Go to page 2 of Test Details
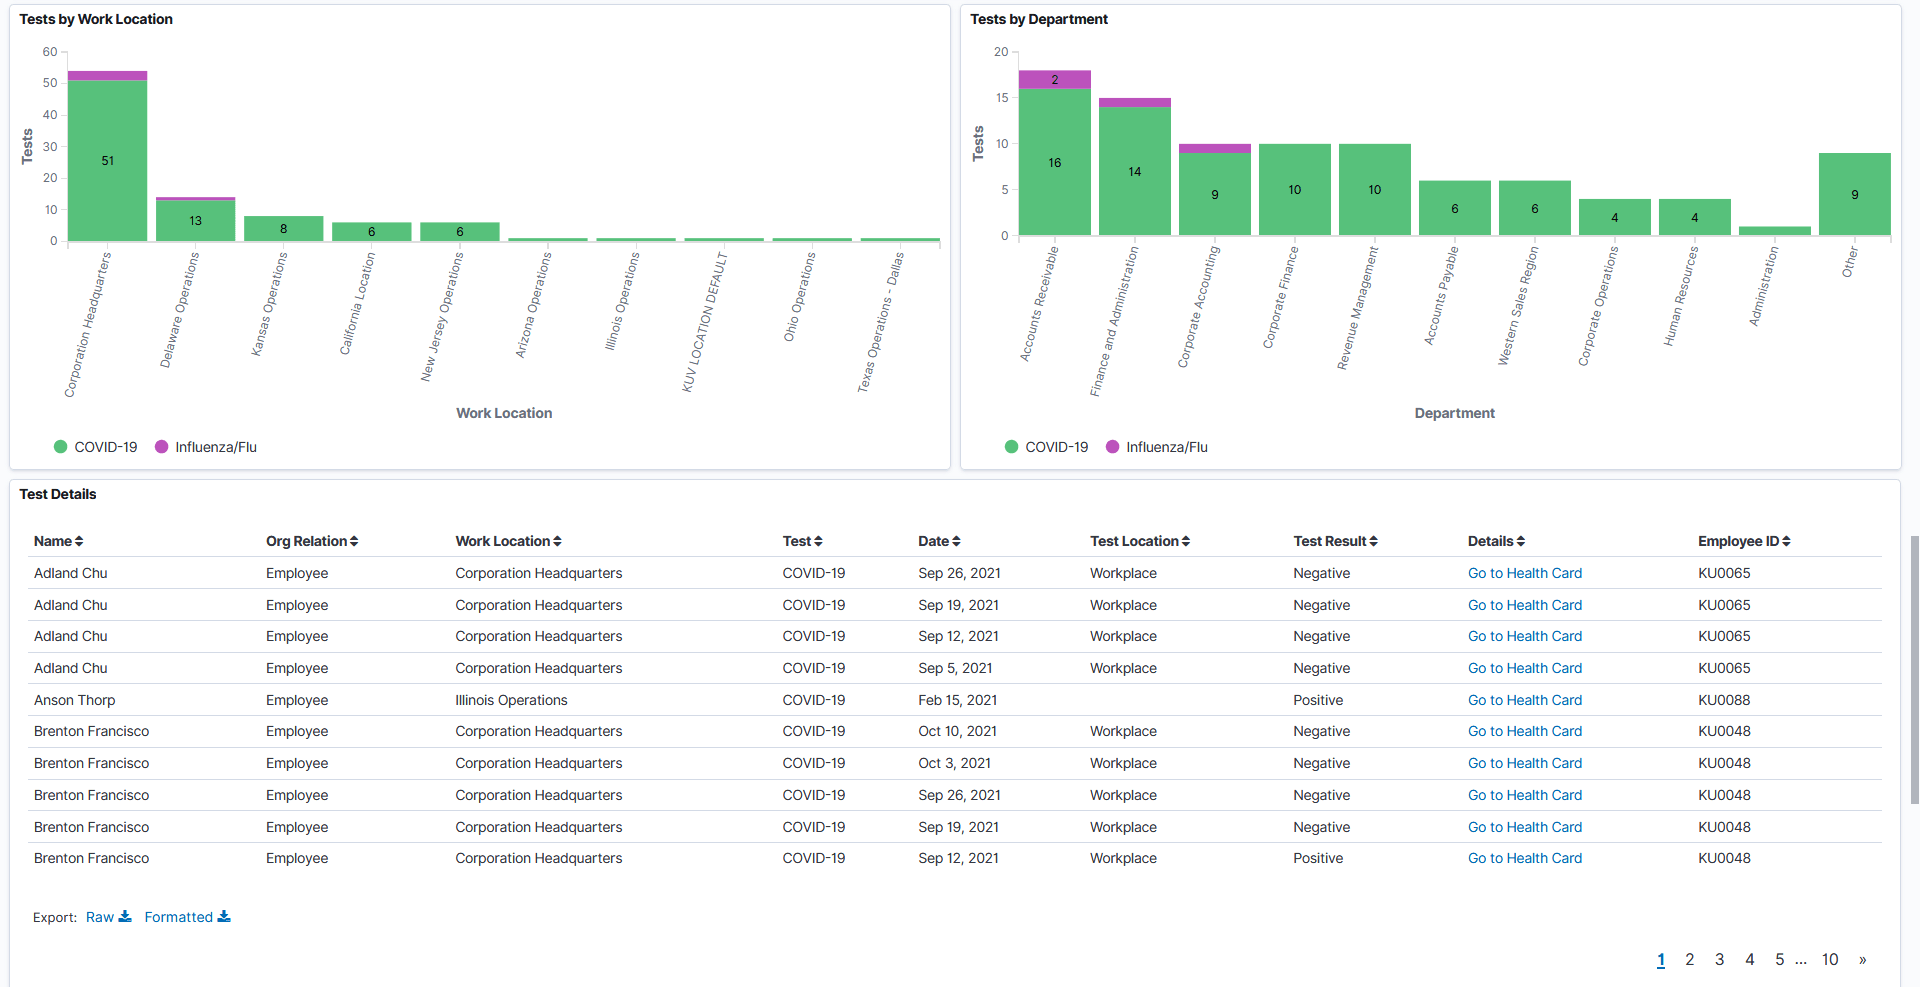The width and height of the screenshot is (1920, 987). point(1690,959)
